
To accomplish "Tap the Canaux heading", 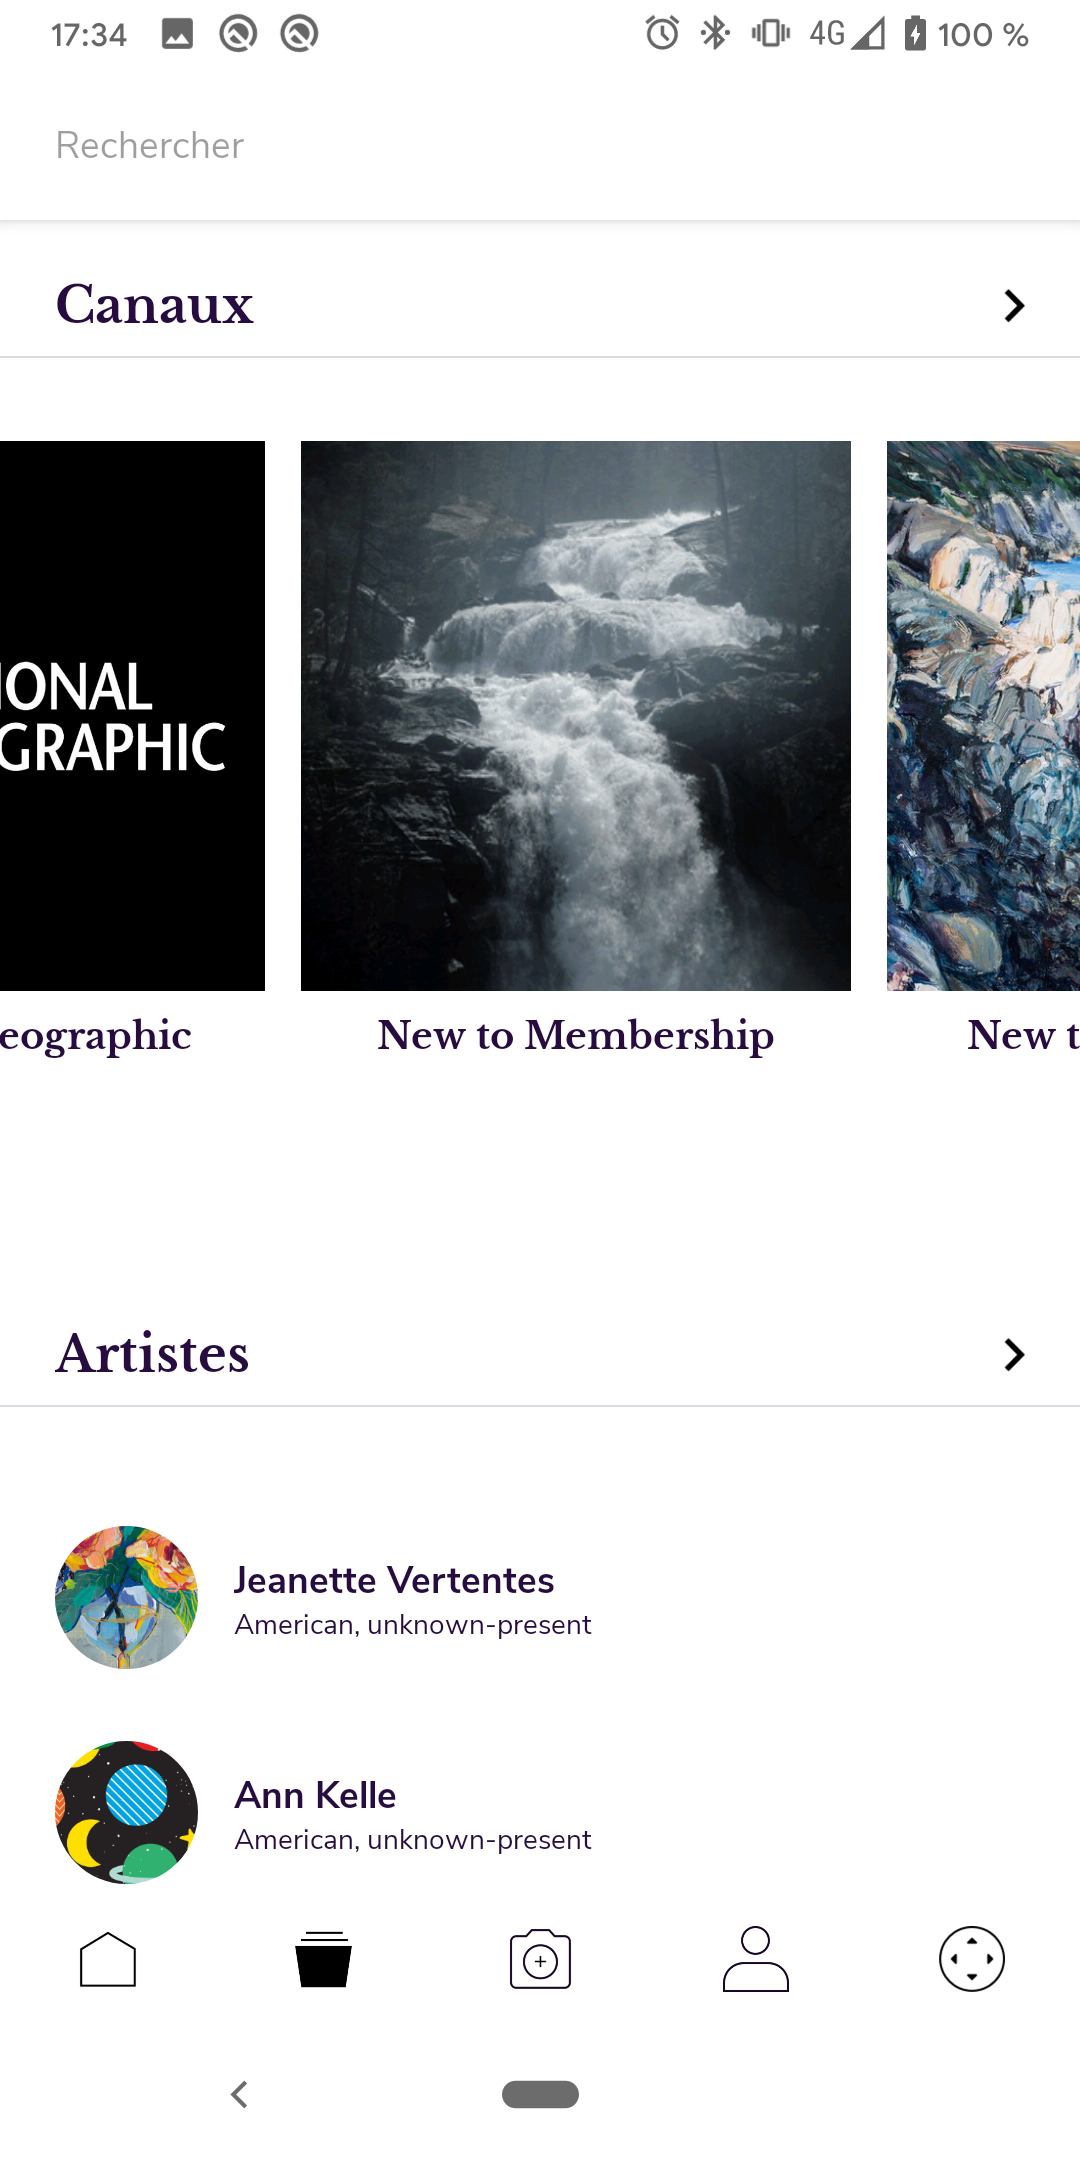I will (x=155, y=305).
